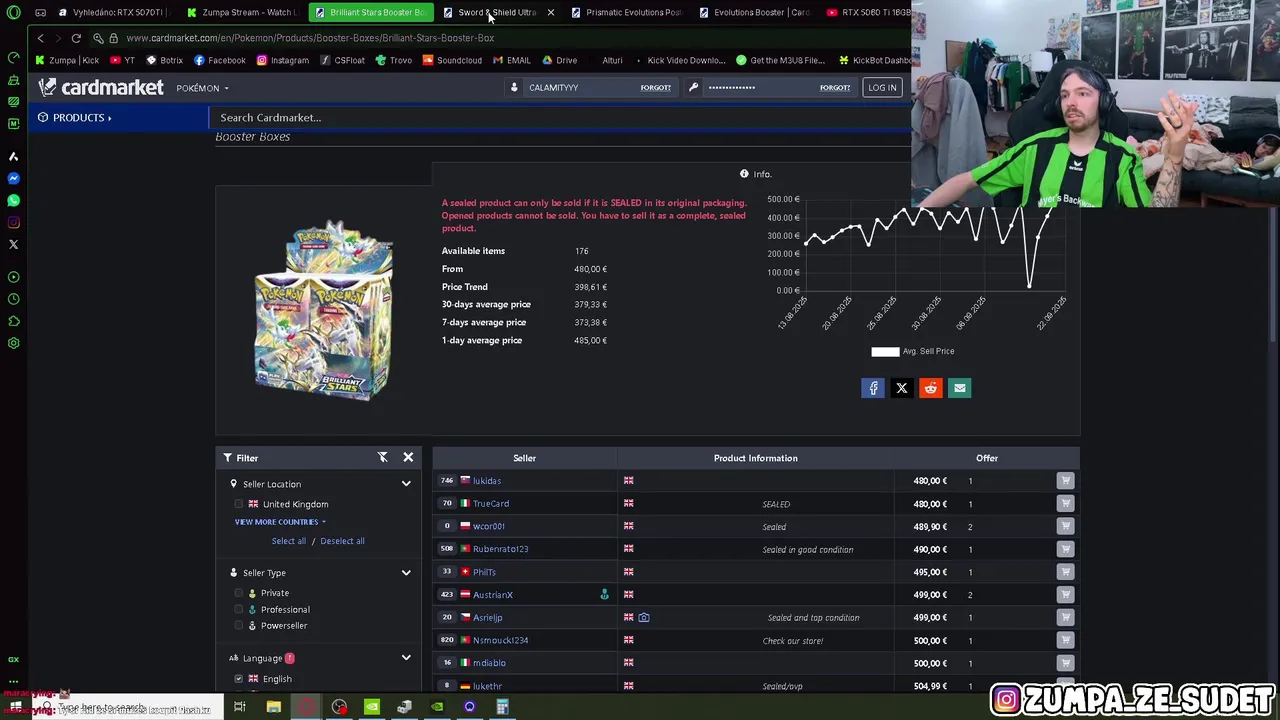Open the Soundcloud bookmark
1280x720 pixels.
452,60
